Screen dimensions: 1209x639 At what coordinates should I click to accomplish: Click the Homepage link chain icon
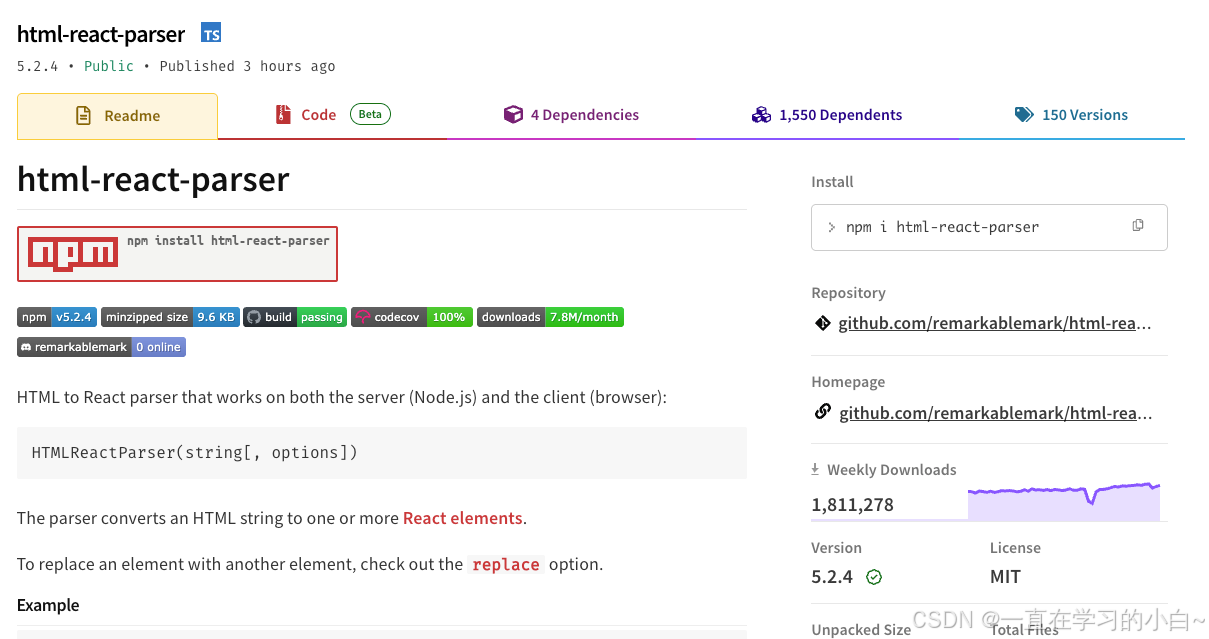(x=823, y=411)
